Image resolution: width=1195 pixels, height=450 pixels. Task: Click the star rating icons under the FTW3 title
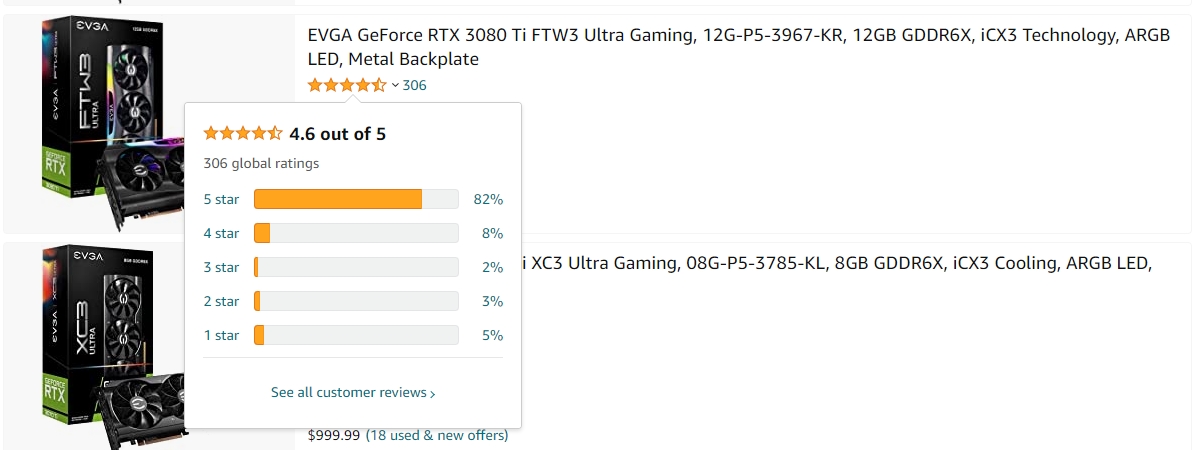(346, 86)
